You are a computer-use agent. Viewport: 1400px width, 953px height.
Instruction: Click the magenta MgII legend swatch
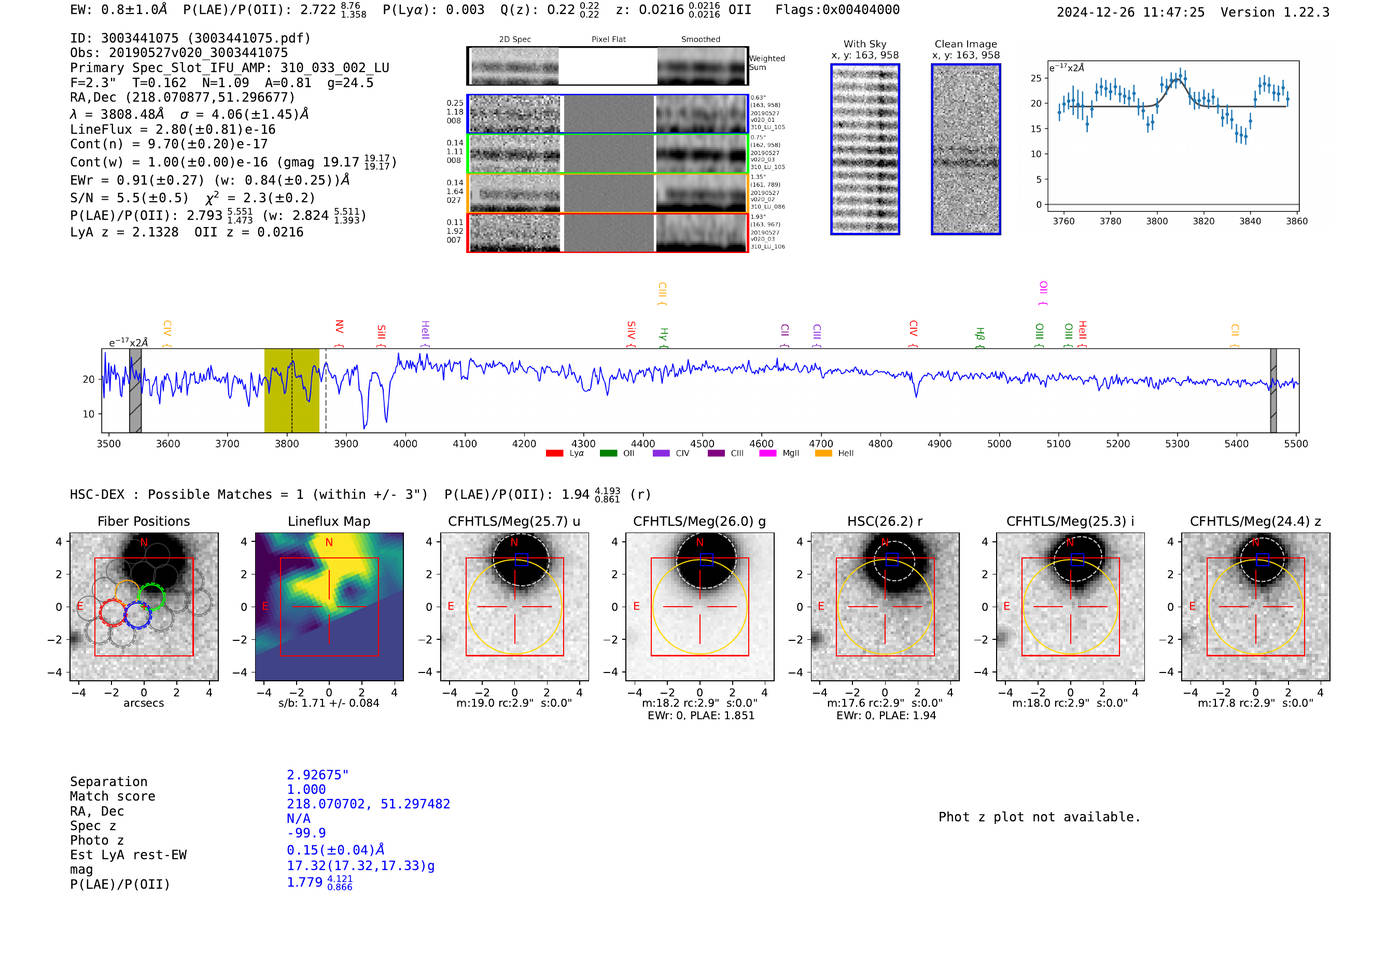click(768, 454)
